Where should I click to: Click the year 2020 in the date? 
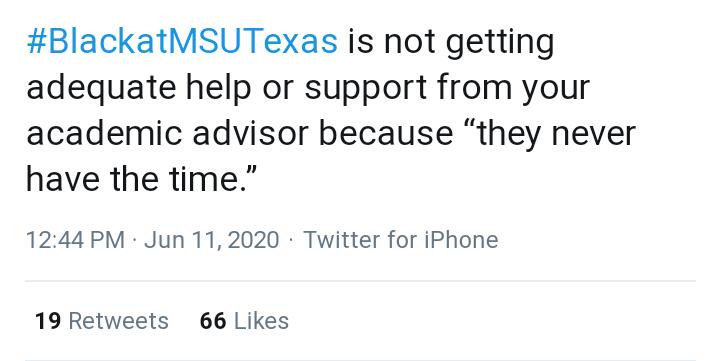[253, 240]
